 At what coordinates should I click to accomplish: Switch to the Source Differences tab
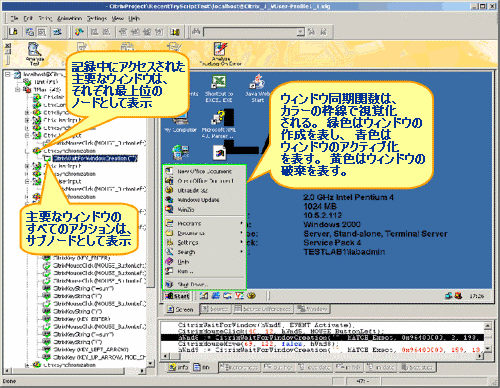point(263,309)
